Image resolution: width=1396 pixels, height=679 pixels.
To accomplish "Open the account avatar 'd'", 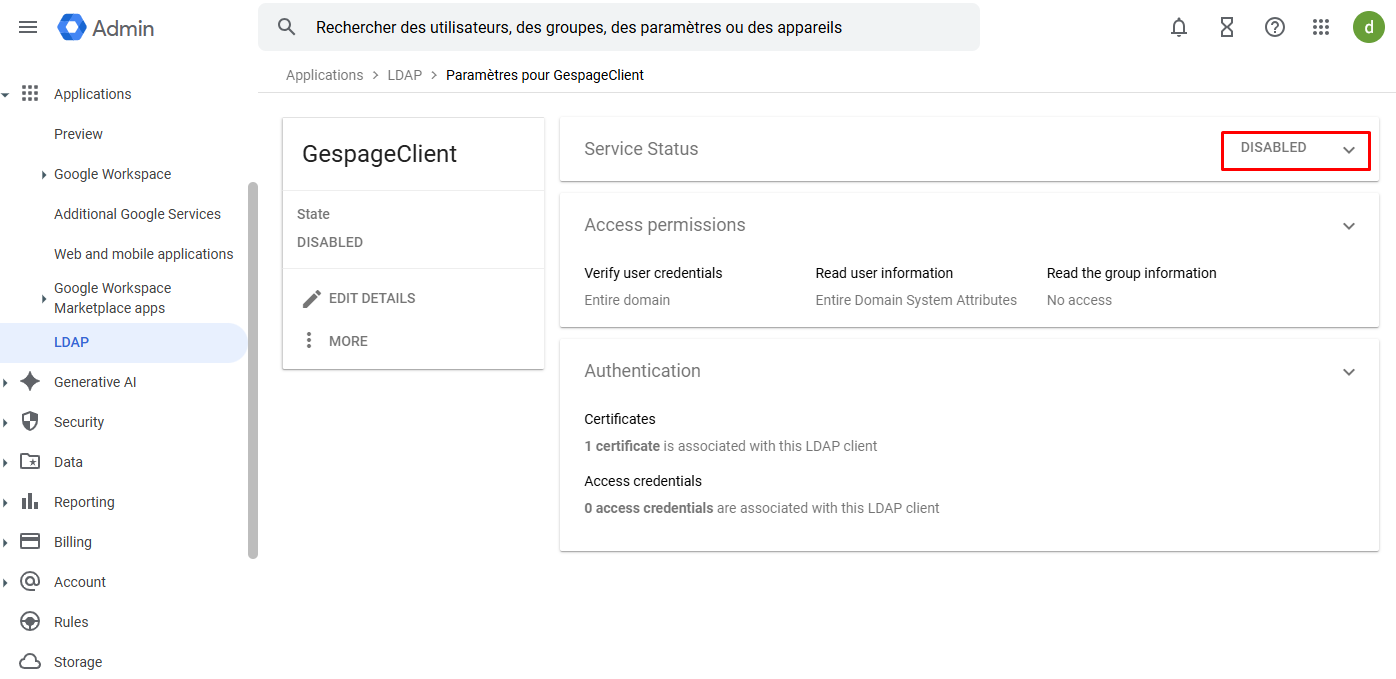I will pyautogui.click(x=1369, y=27).
